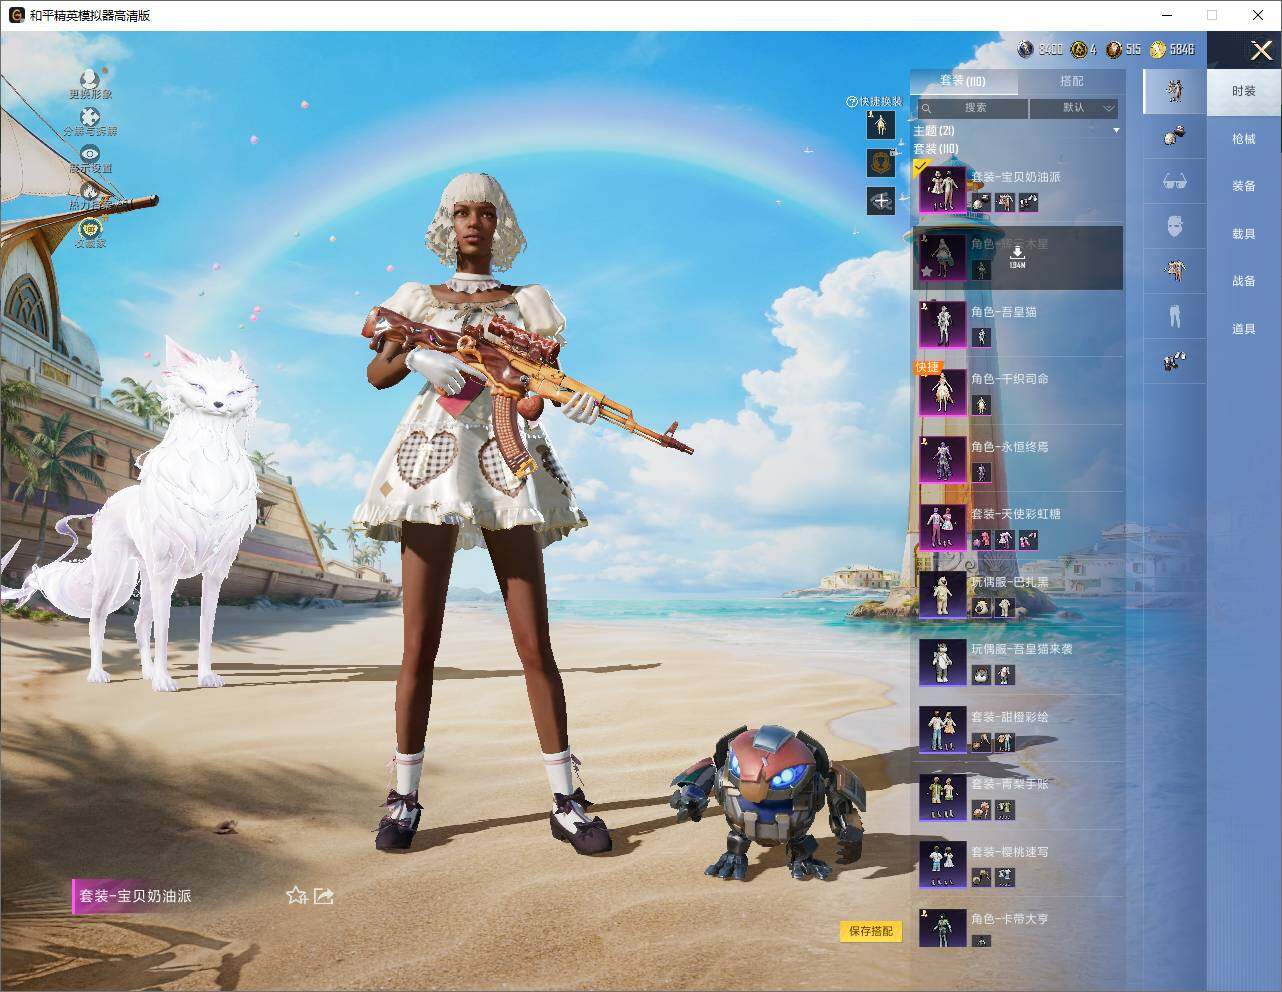The image size is (1282, 992).
Task: Collapse the 主题(21) section arrow
Action: point(1116,131)
